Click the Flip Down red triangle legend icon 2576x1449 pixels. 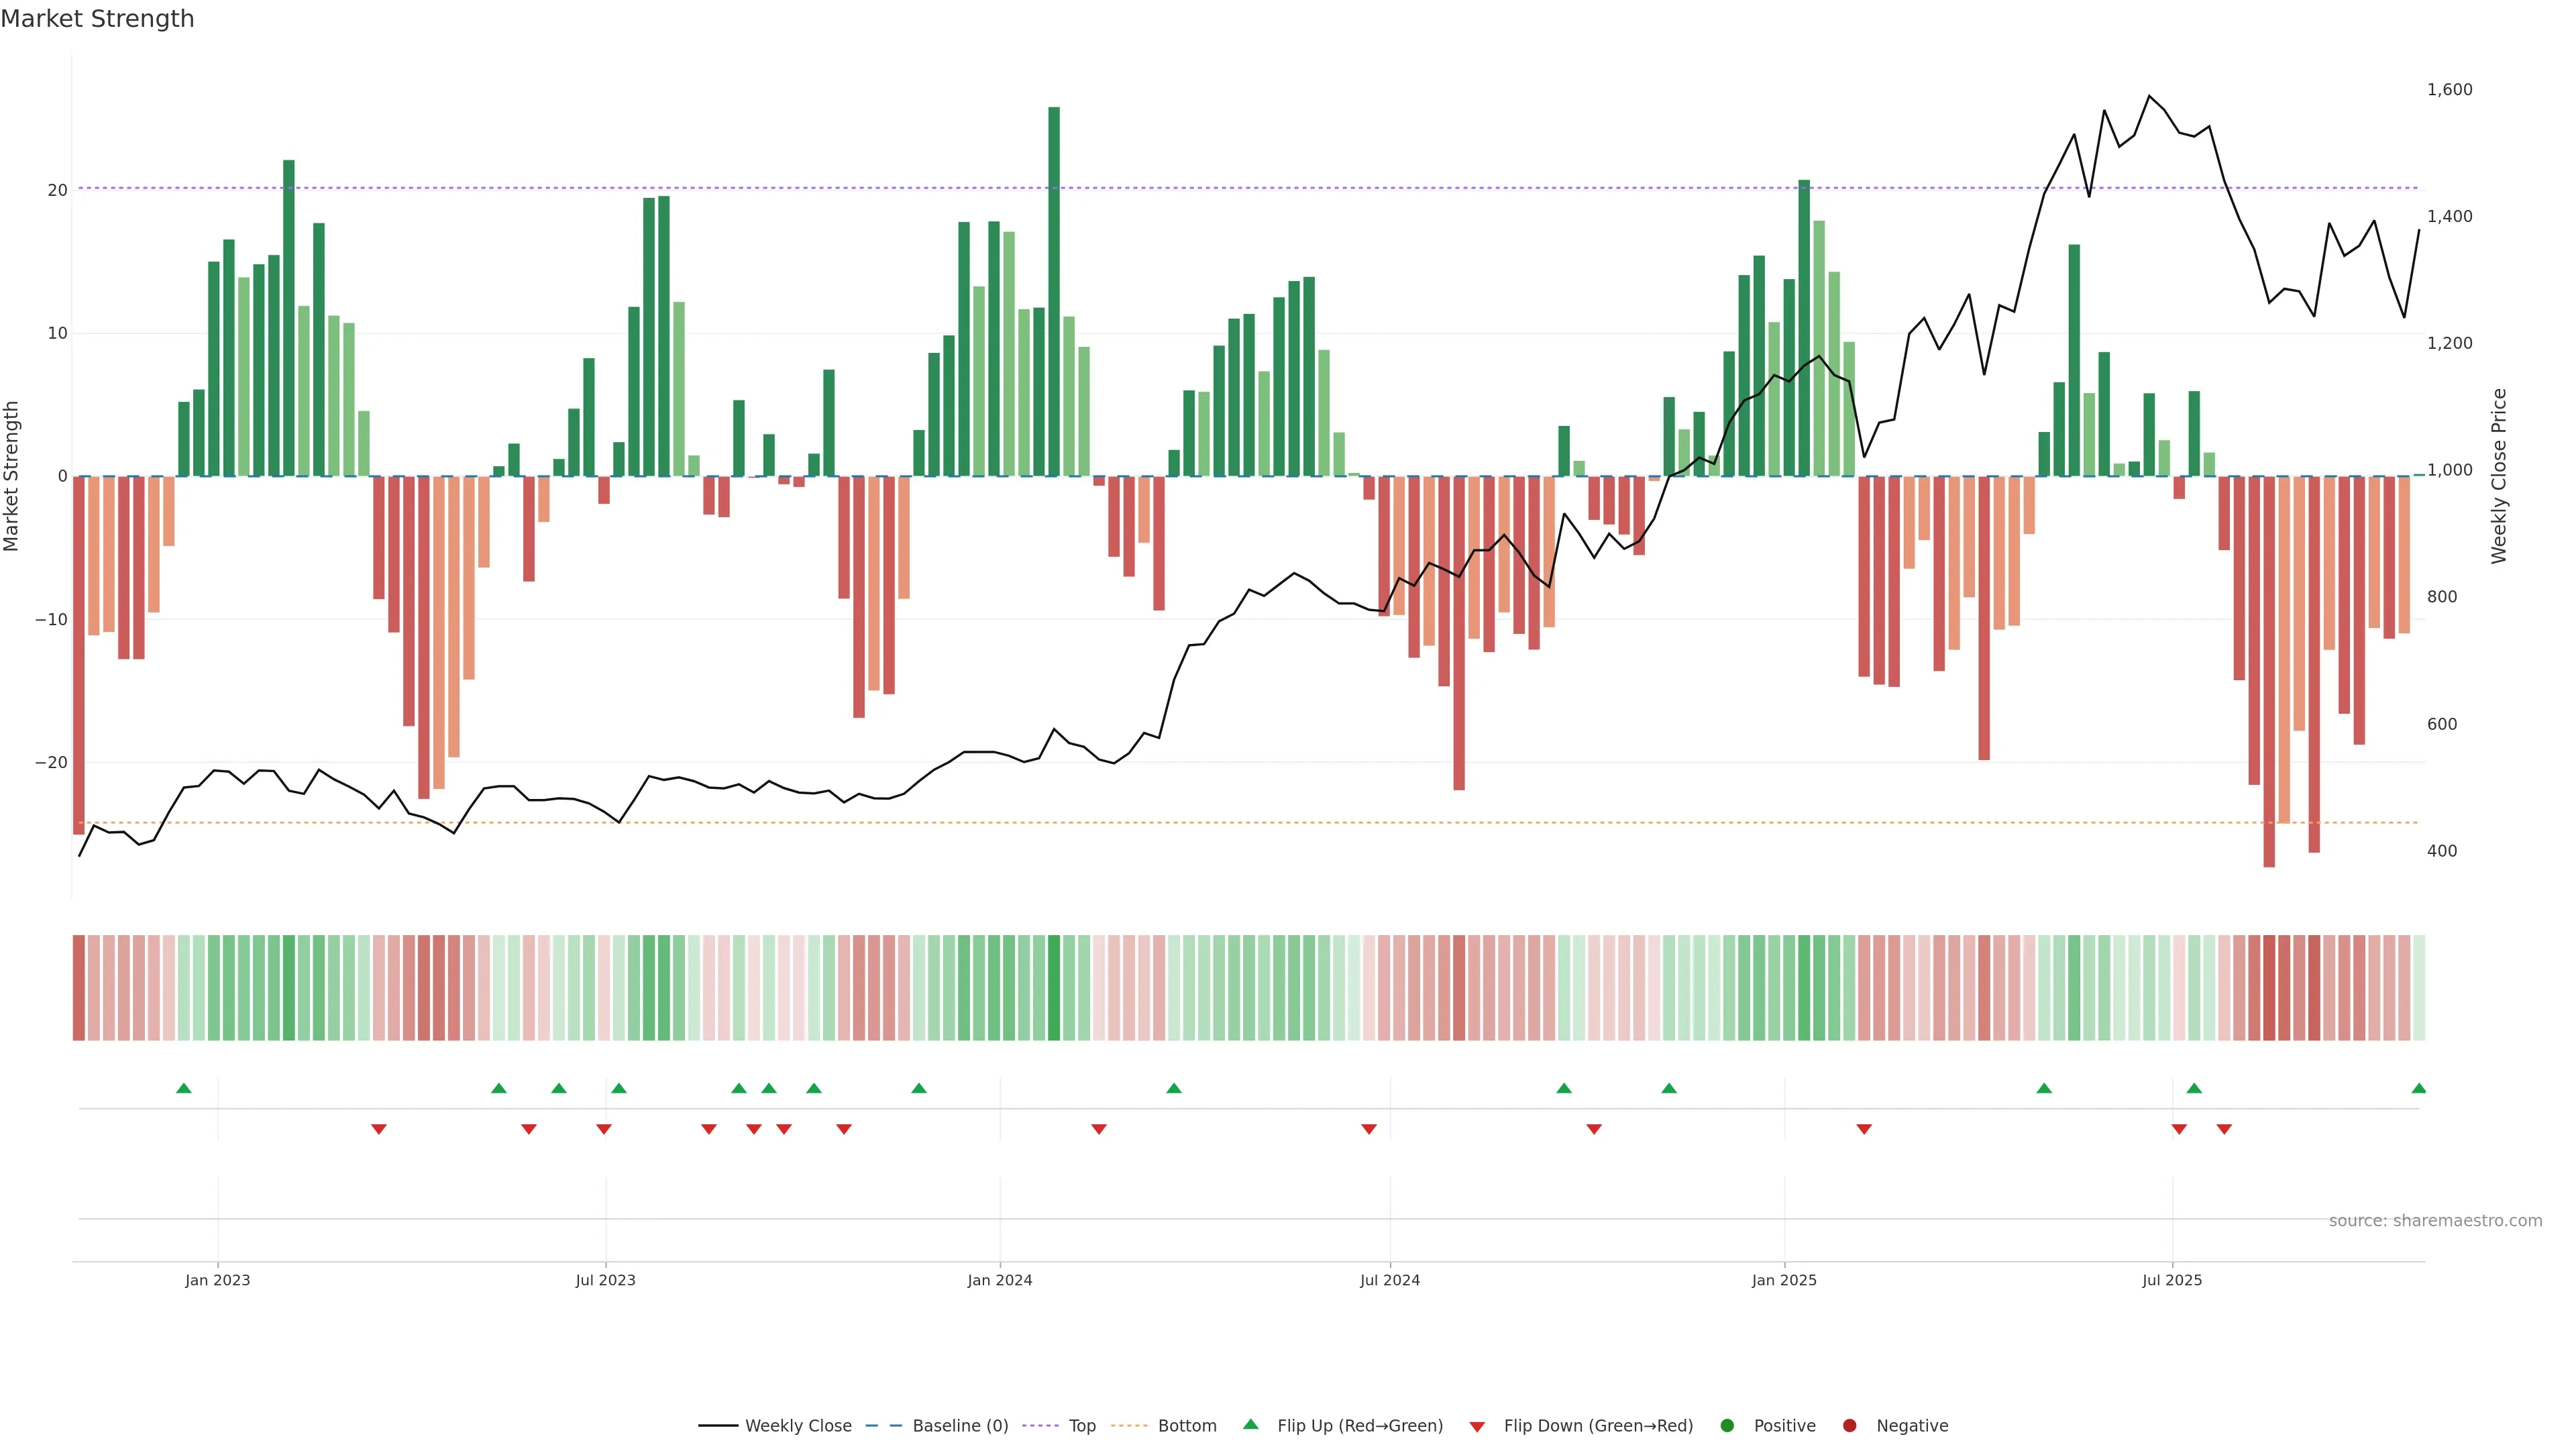[1476, 1426]
